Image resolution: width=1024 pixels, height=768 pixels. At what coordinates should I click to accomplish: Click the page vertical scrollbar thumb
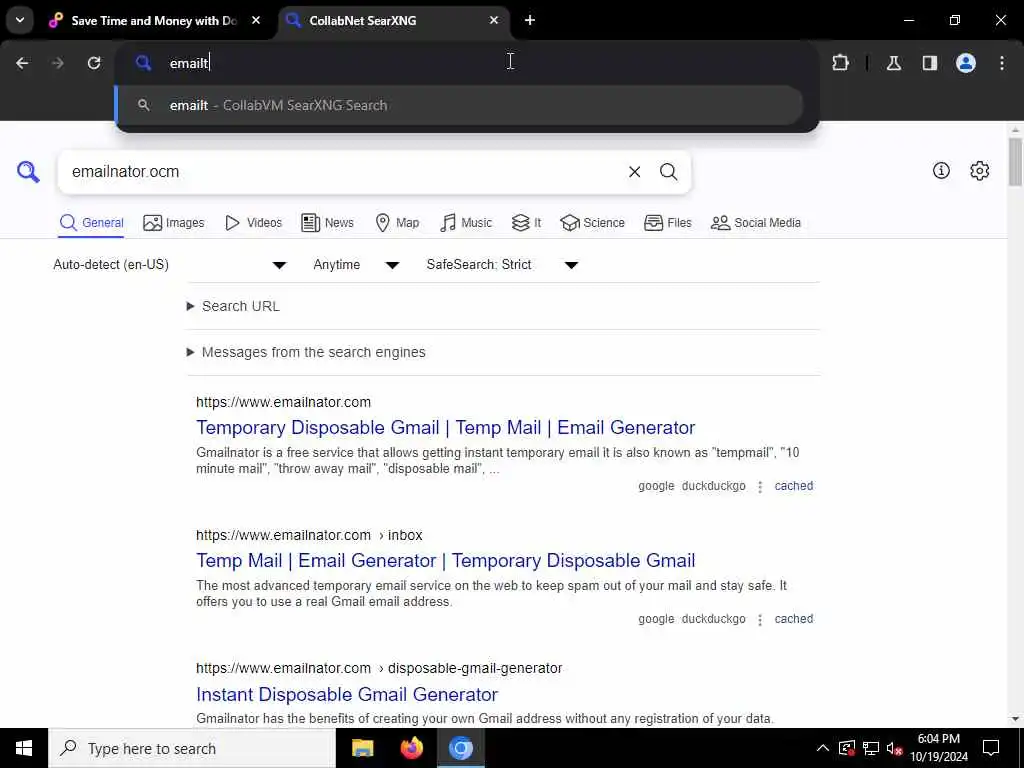[1015, 161]
